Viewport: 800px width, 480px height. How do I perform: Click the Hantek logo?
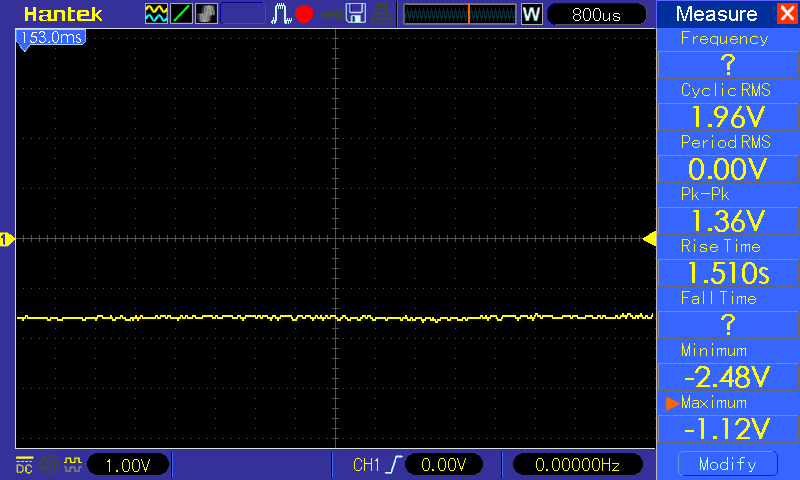pos(63,14)
